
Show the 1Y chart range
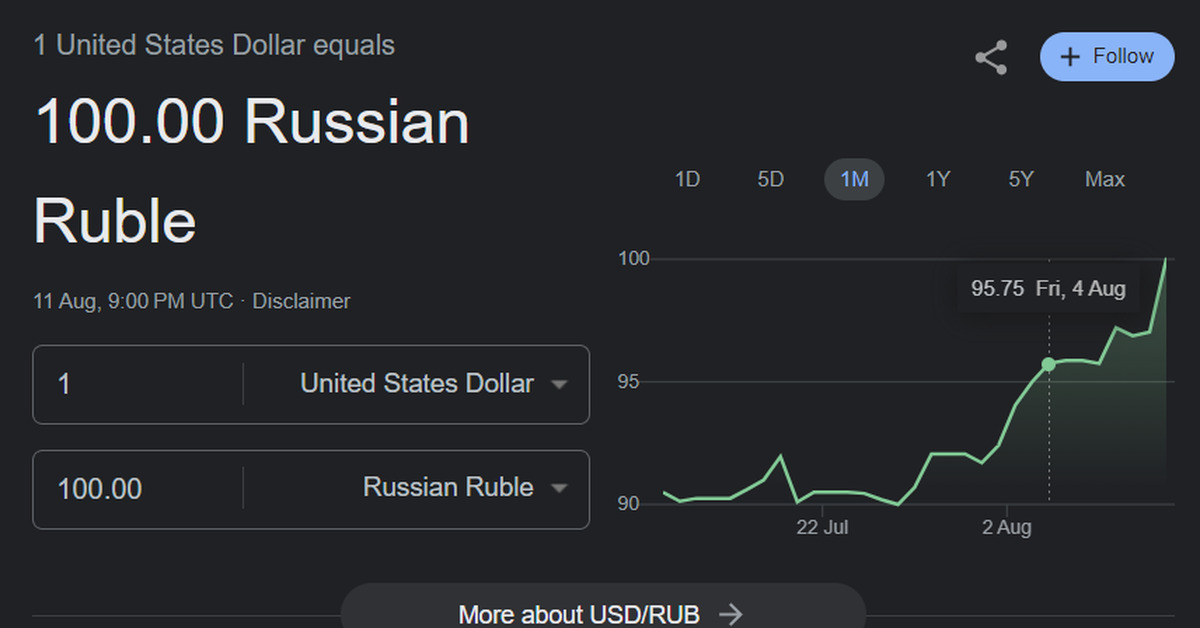937,180
